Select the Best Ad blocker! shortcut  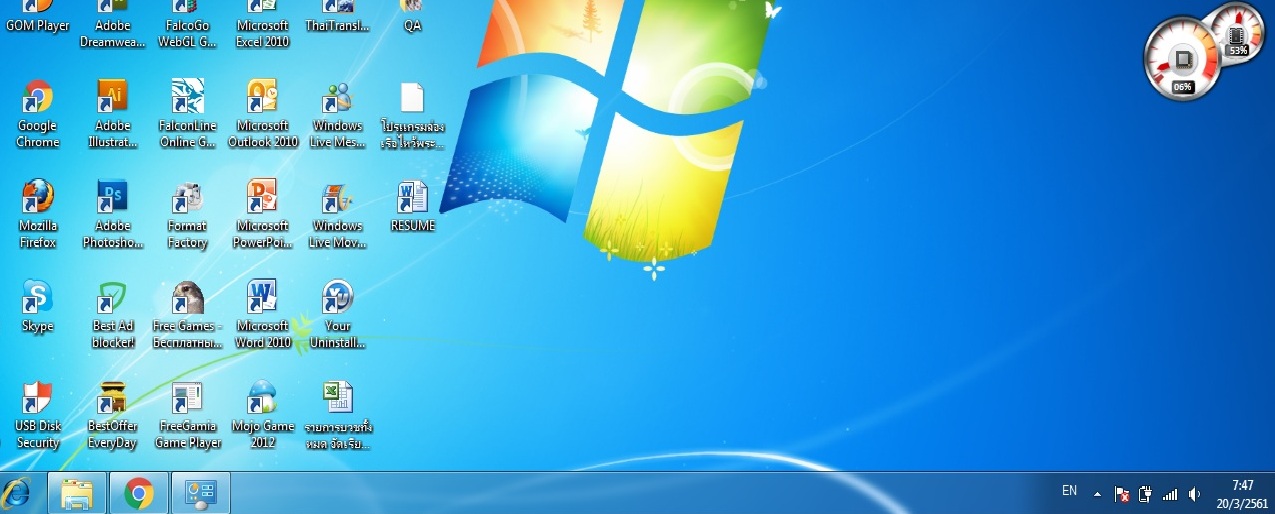point(112,297)
